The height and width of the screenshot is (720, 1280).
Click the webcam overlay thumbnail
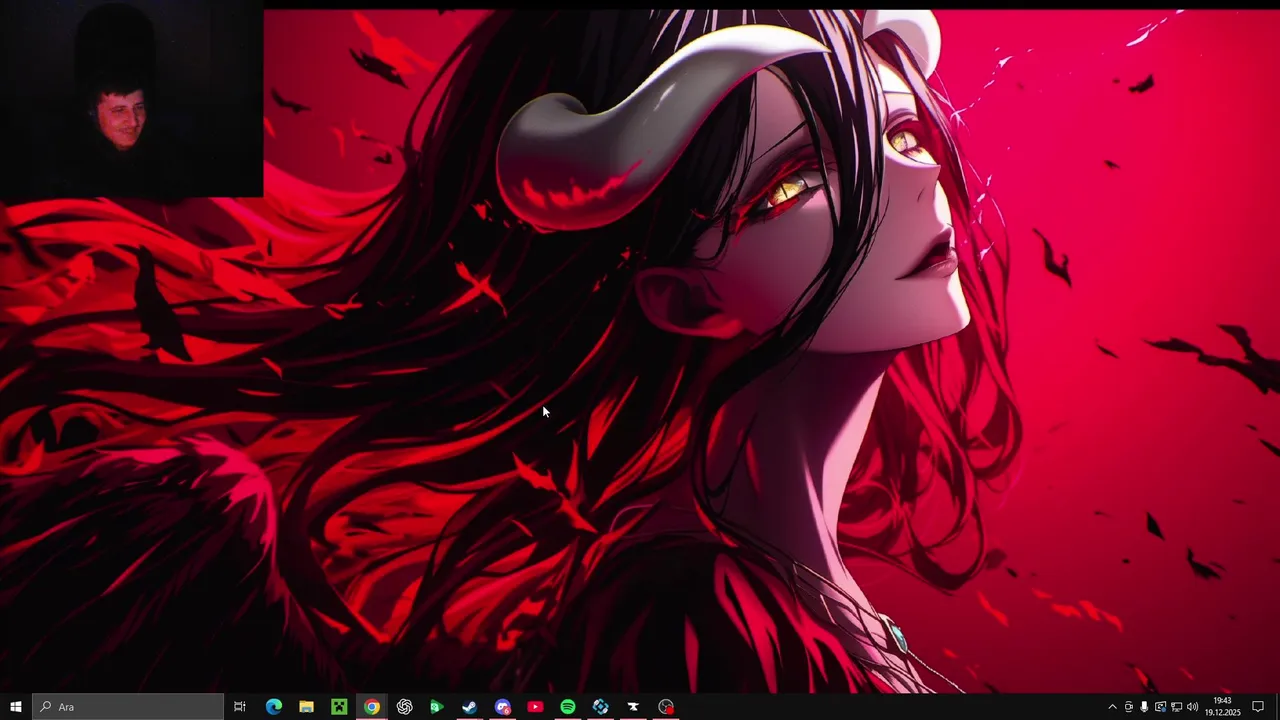pyautogui.click(x=131, y=99)
